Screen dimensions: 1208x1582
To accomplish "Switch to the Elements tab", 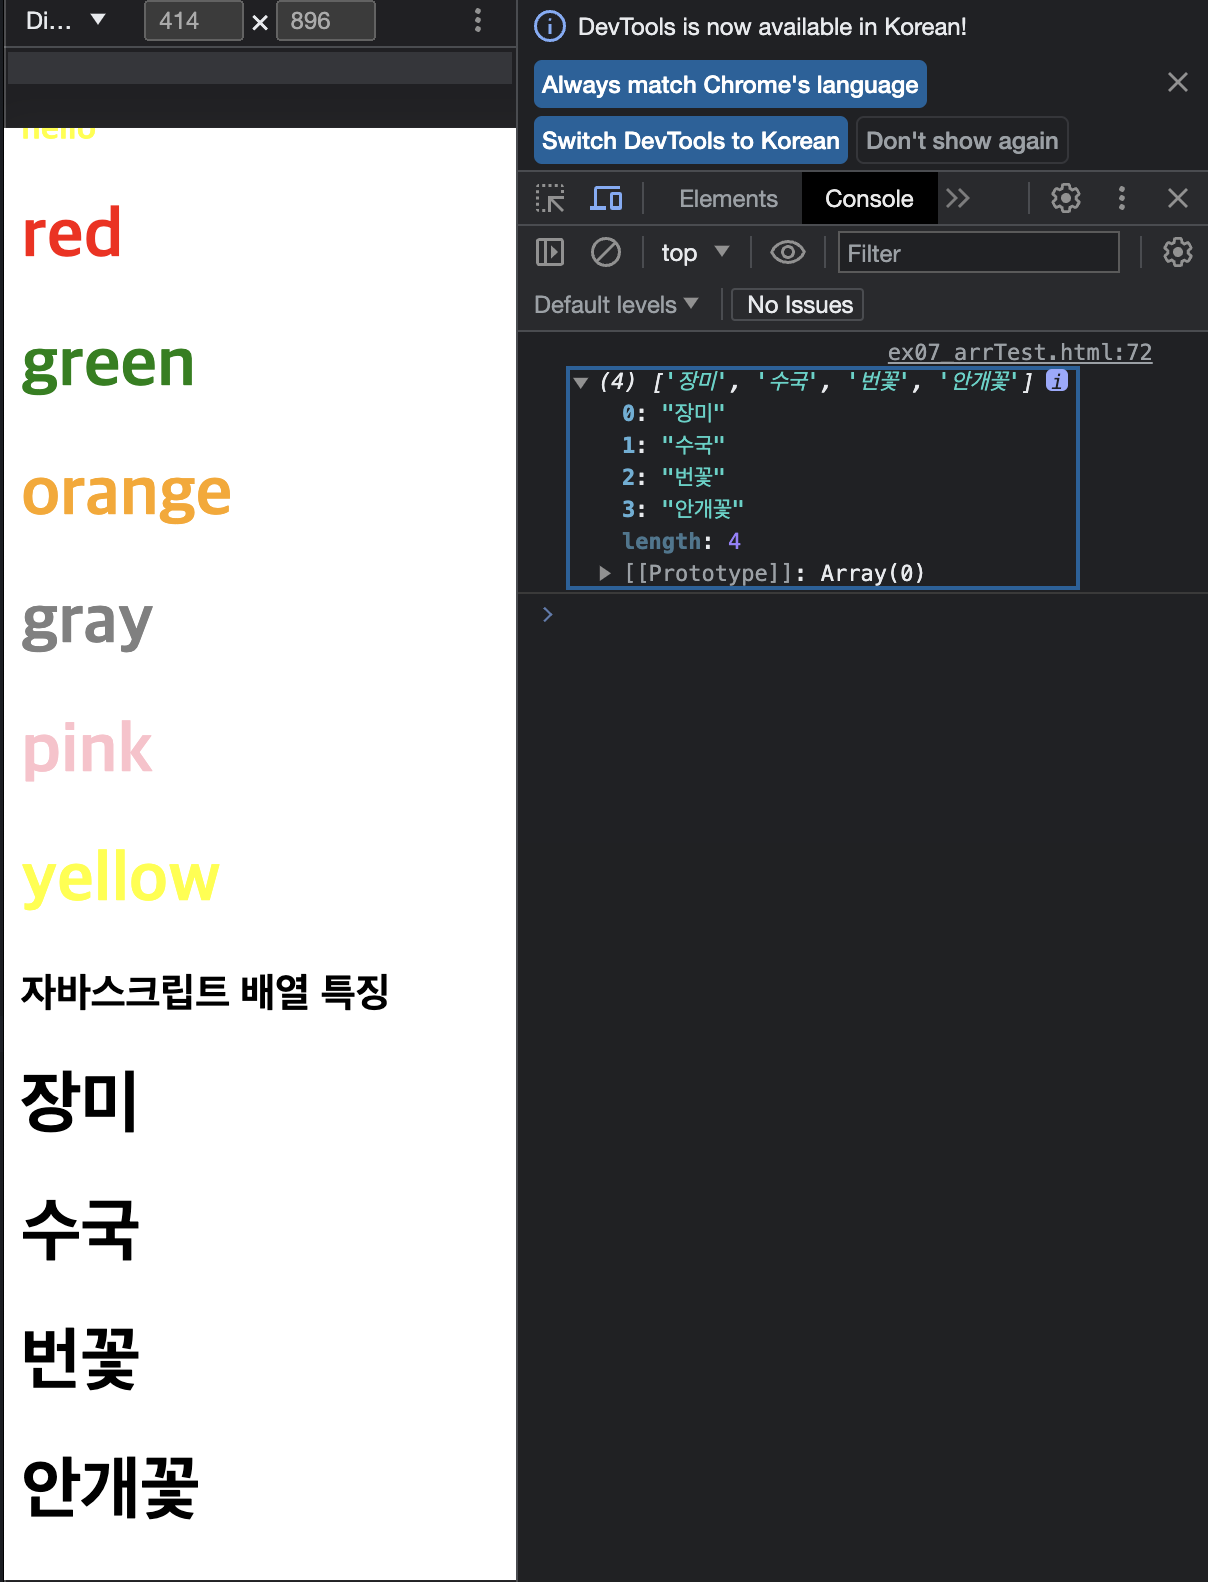I will coord(728,198).
